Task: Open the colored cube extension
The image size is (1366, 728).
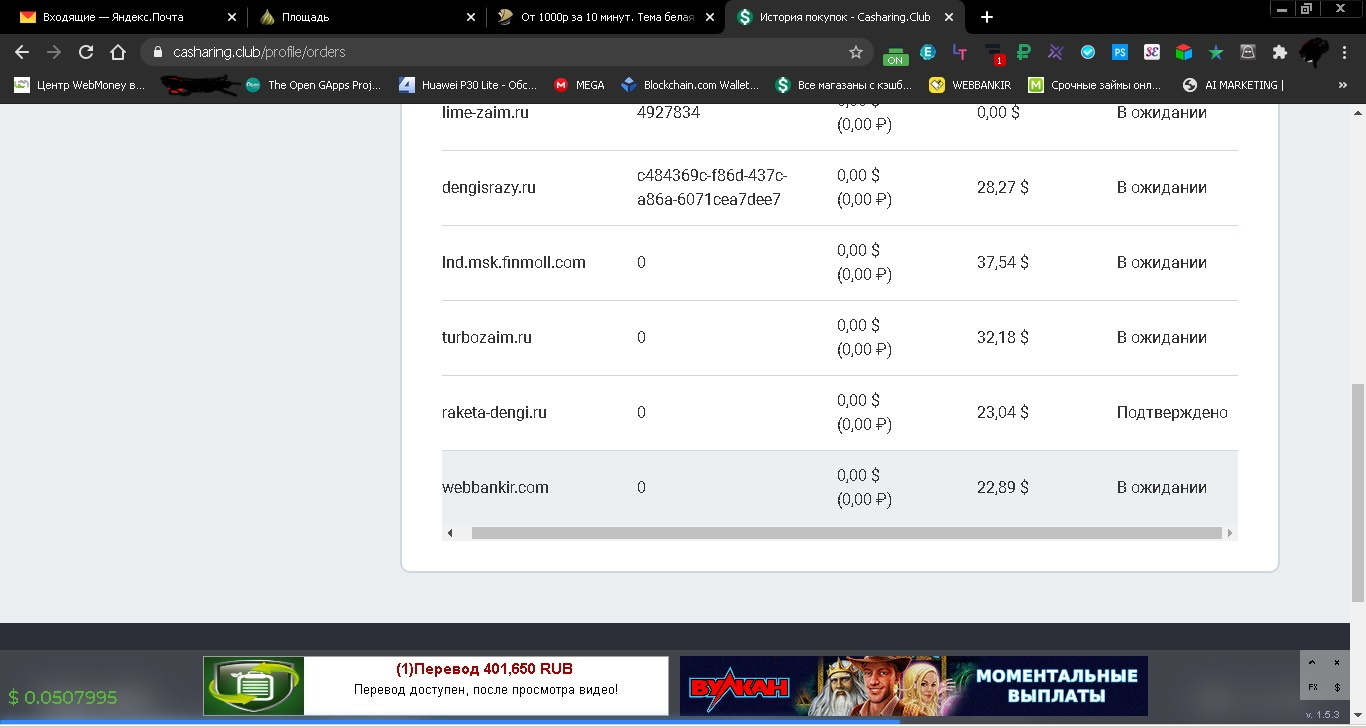Action: pyautogui.click(x=1184, y=52)
